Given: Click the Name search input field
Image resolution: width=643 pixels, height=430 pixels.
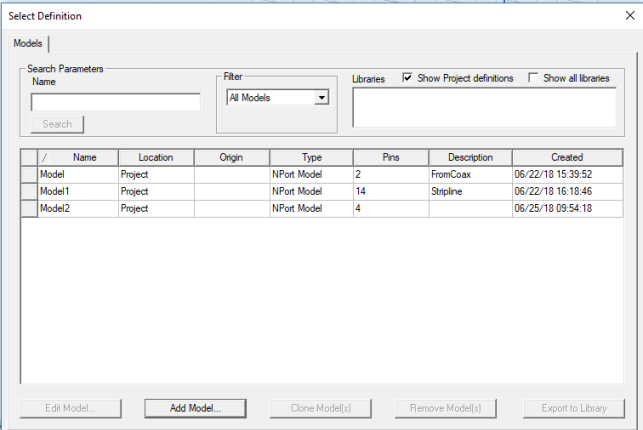Looking at the screenshot, I should [x=115, y=102].
